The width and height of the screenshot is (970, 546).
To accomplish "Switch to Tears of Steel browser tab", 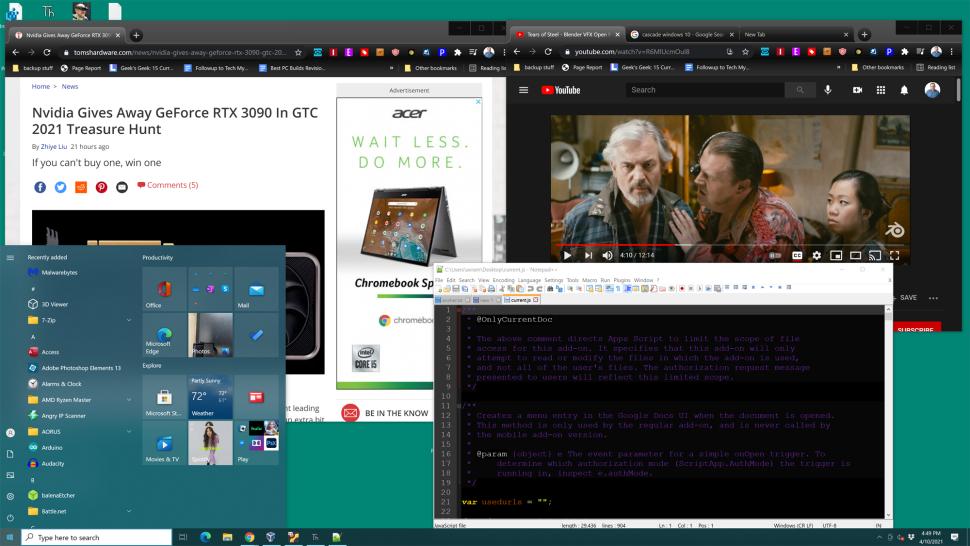I will (x=567, y=35).
